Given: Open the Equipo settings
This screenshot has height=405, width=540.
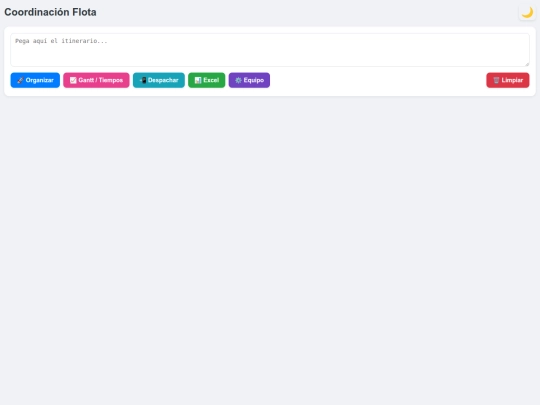Looking at the screenshot, I should (249, 80).
